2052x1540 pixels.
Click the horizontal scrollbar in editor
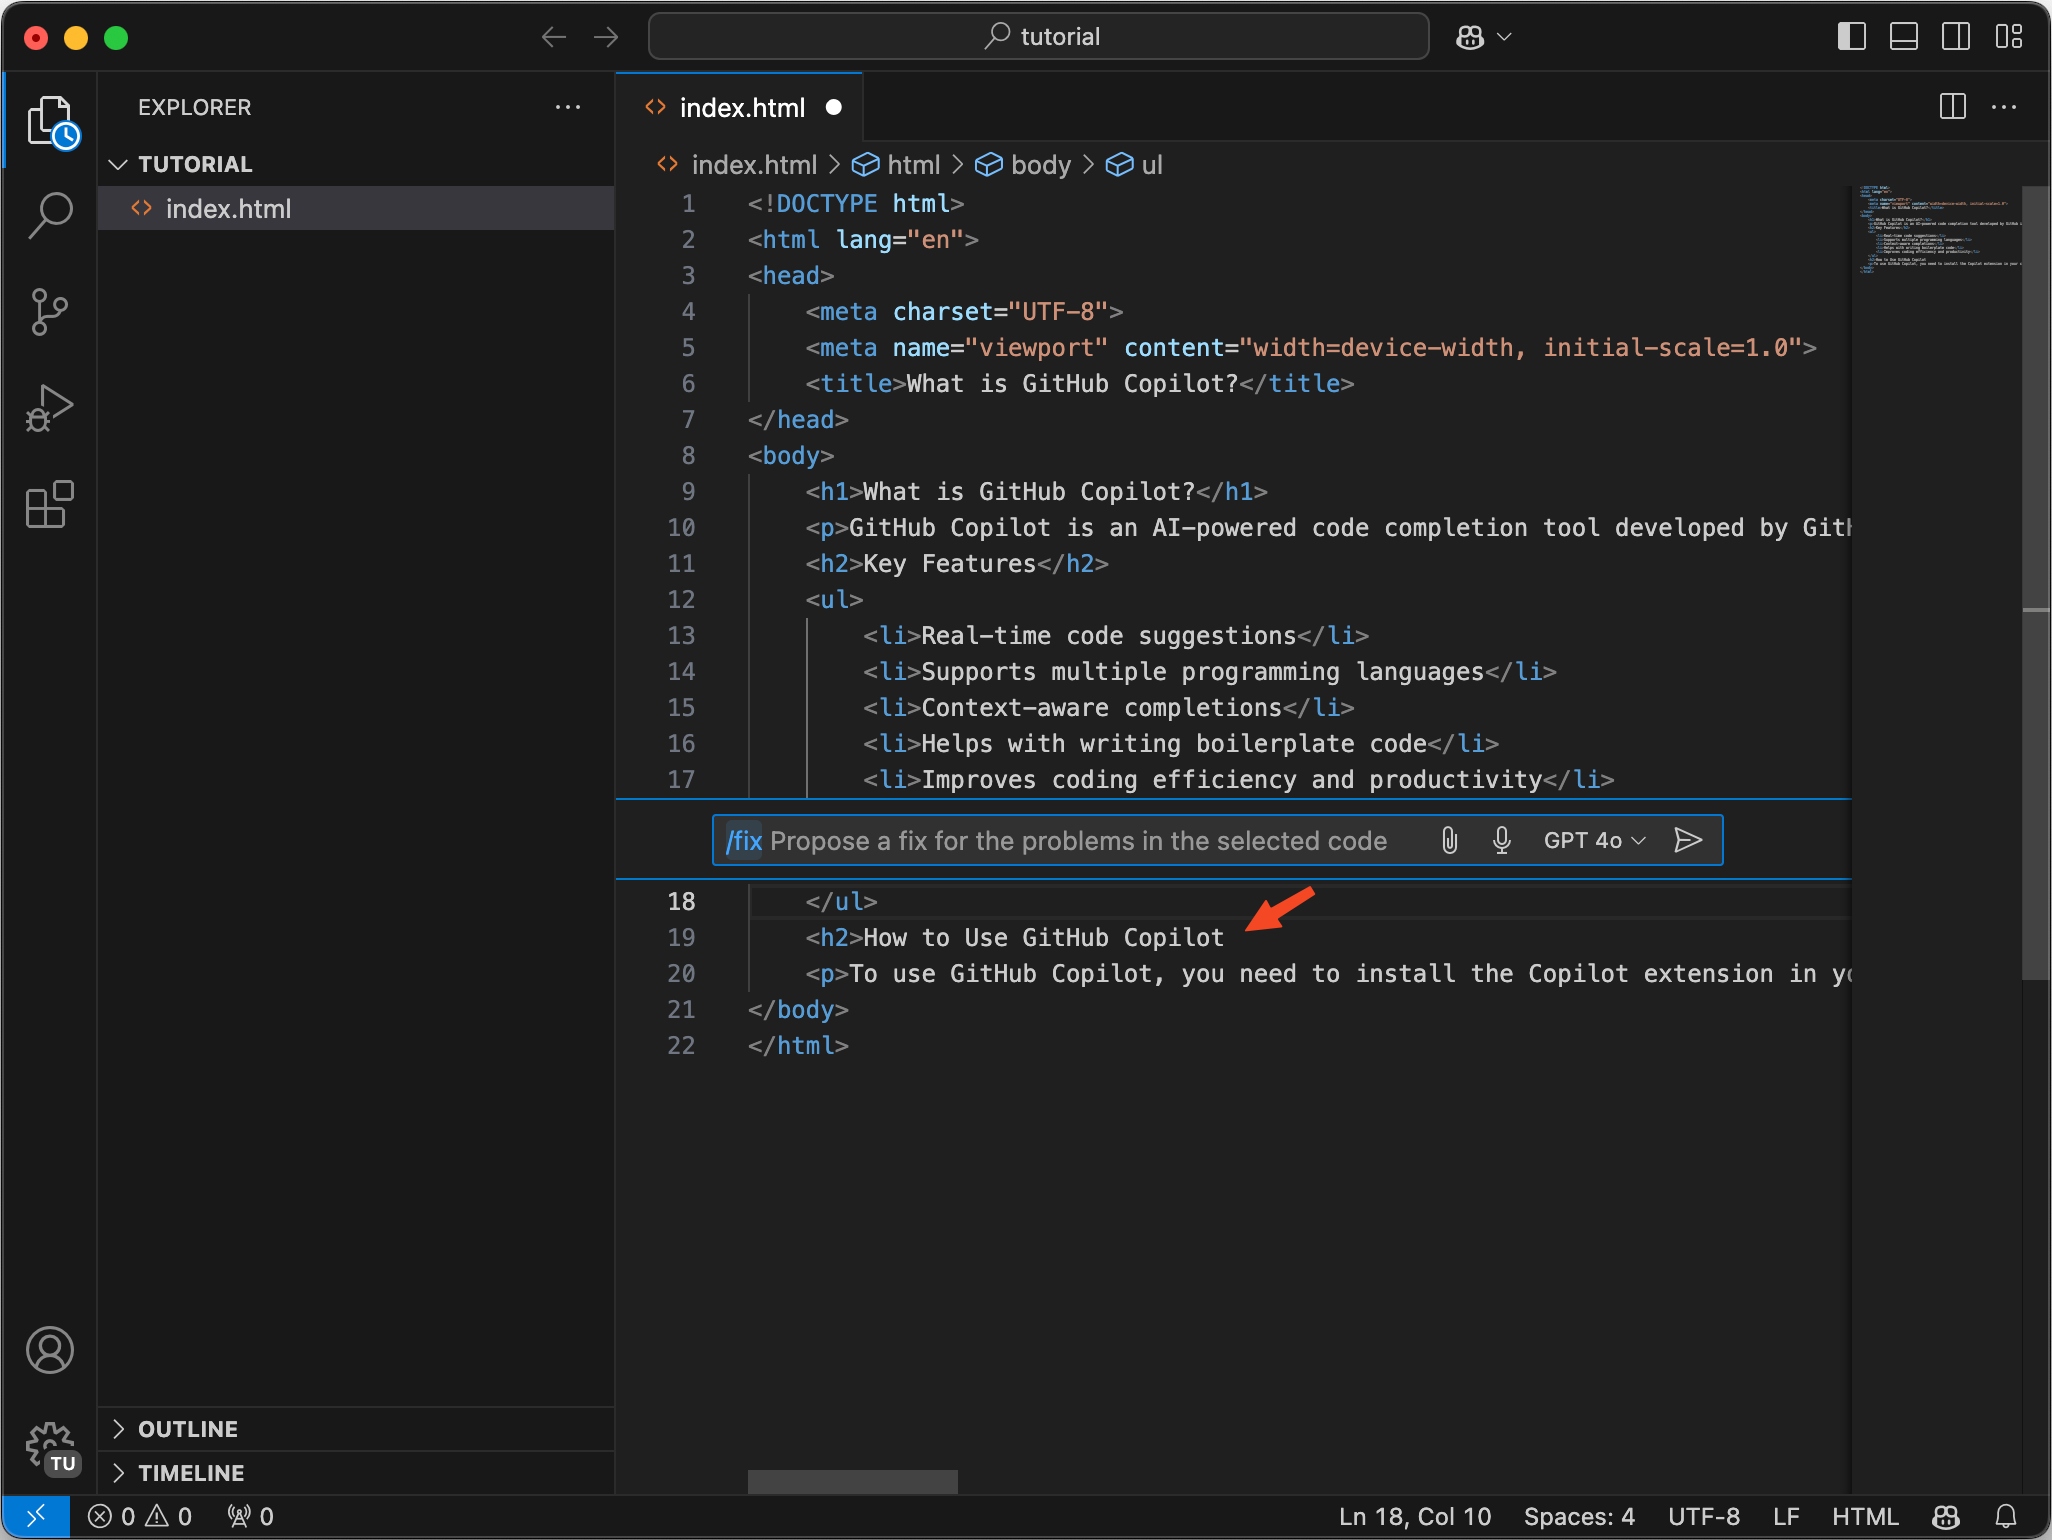pos(852,1481)
